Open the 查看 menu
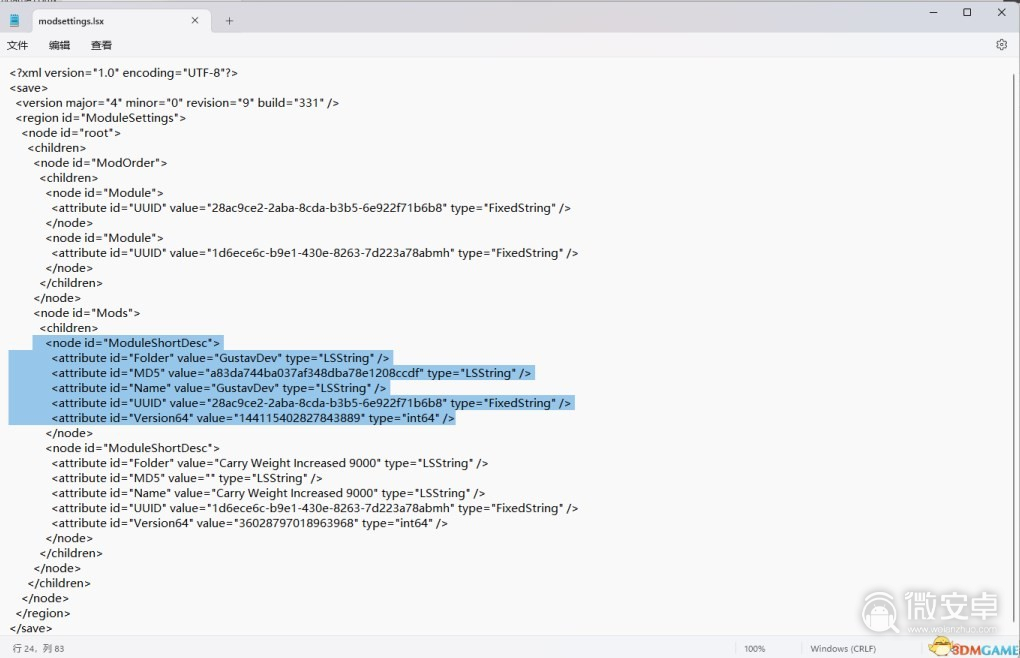Viewport: 1020px width, 658px height. point(101,45)
